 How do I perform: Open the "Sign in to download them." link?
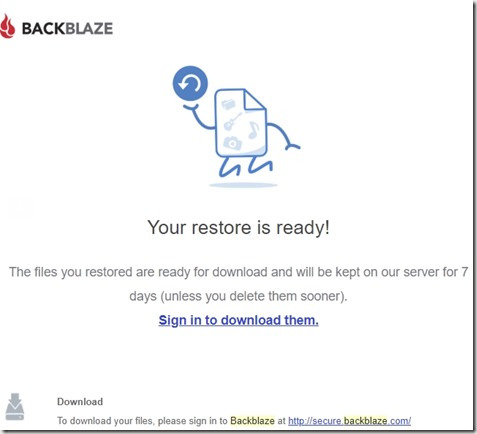[x=238, y=320]
